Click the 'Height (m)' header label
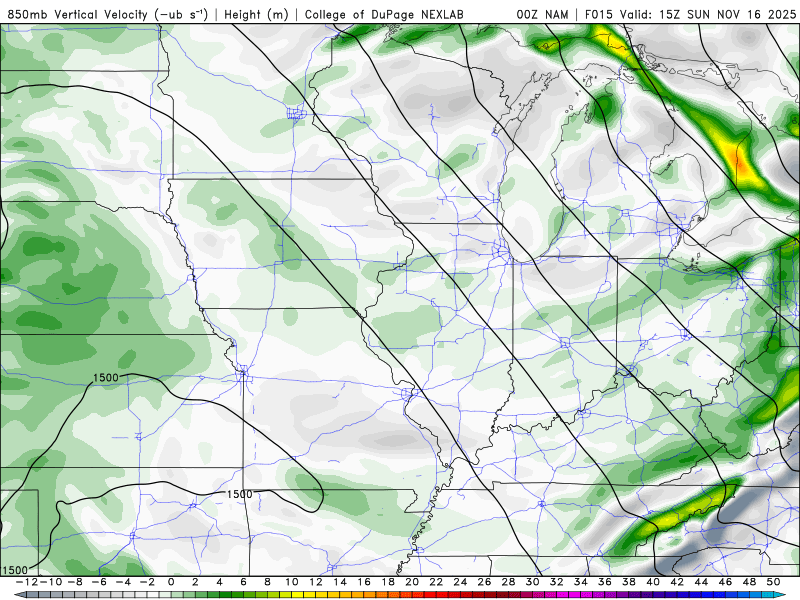800x600 pixels. pyautogui.click(x=257, y=14)
